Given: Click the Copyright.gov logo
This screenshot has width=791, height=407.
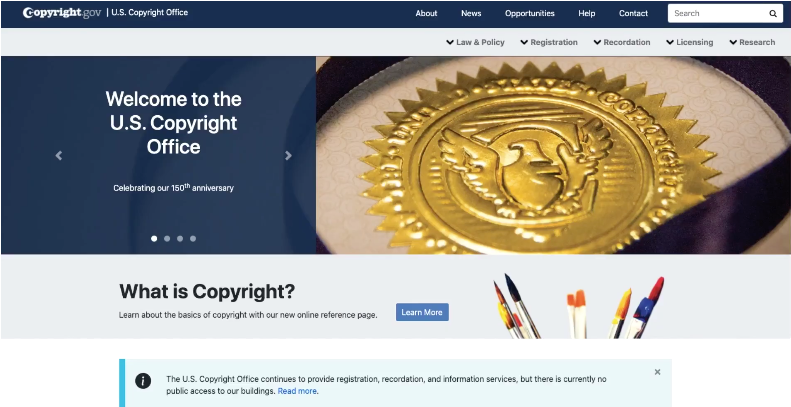Looking at the screenshot, I should coord(62,13).
